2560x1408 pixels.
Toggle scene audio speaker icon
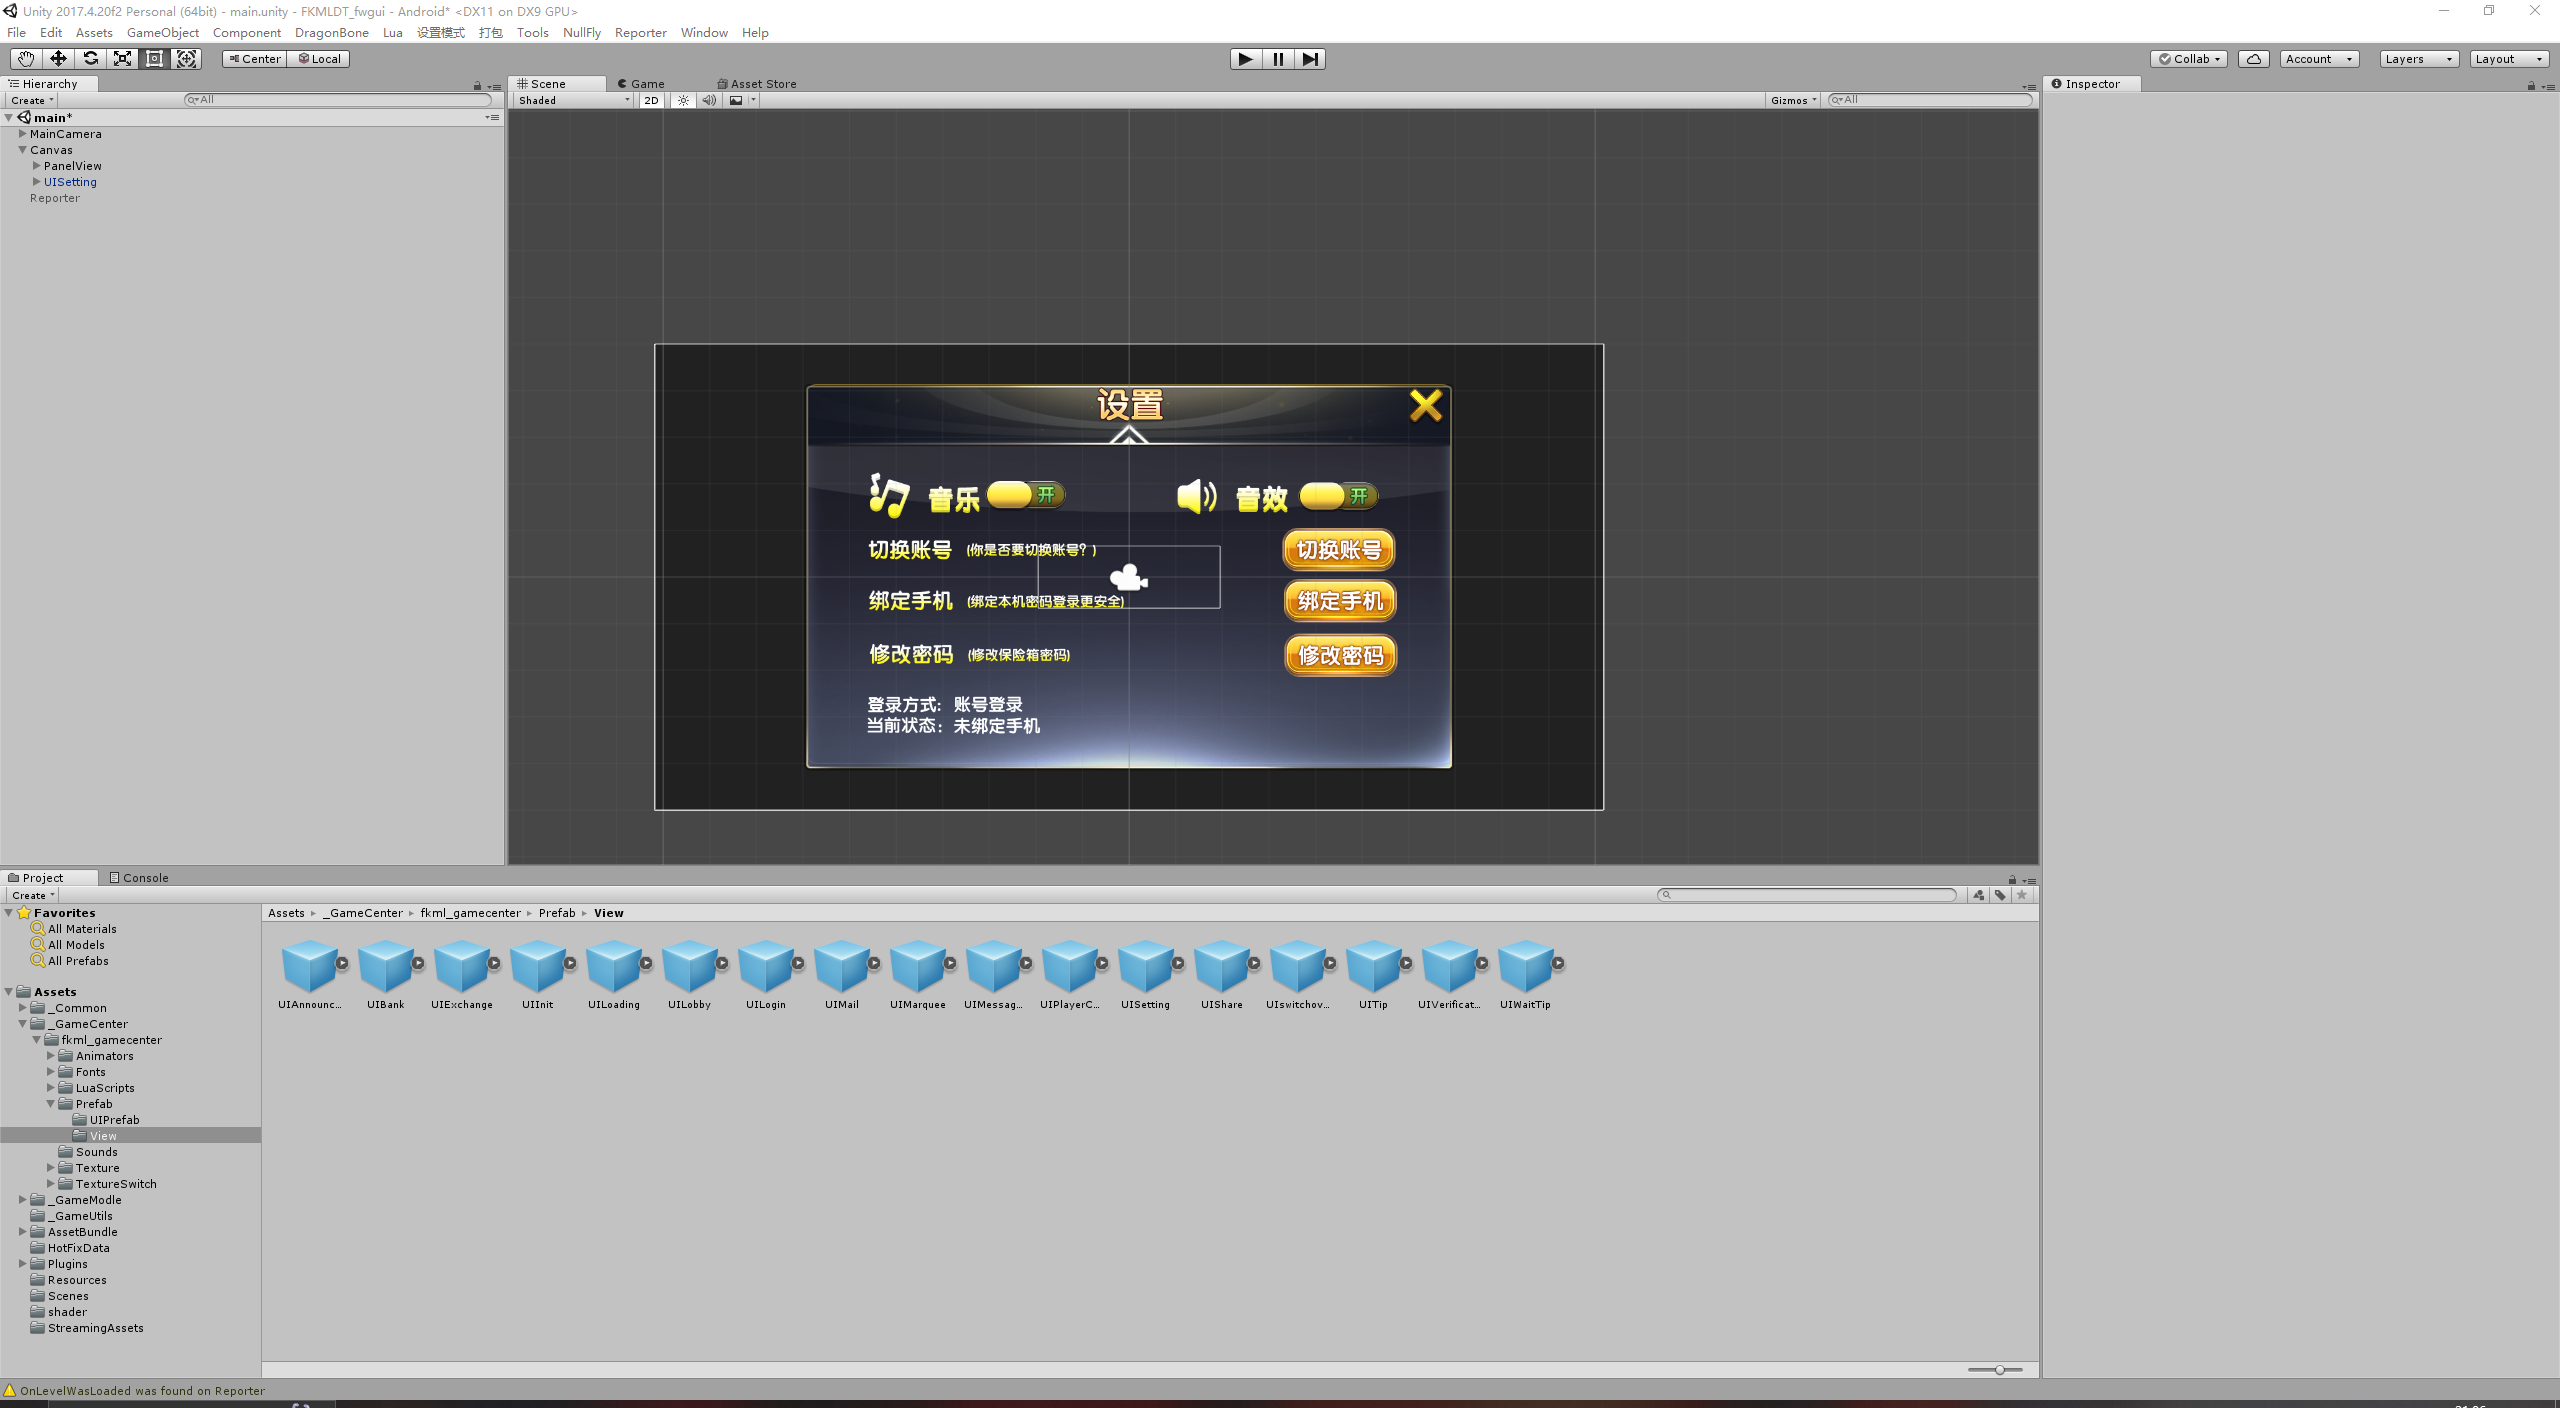click(x=709, y=100)
